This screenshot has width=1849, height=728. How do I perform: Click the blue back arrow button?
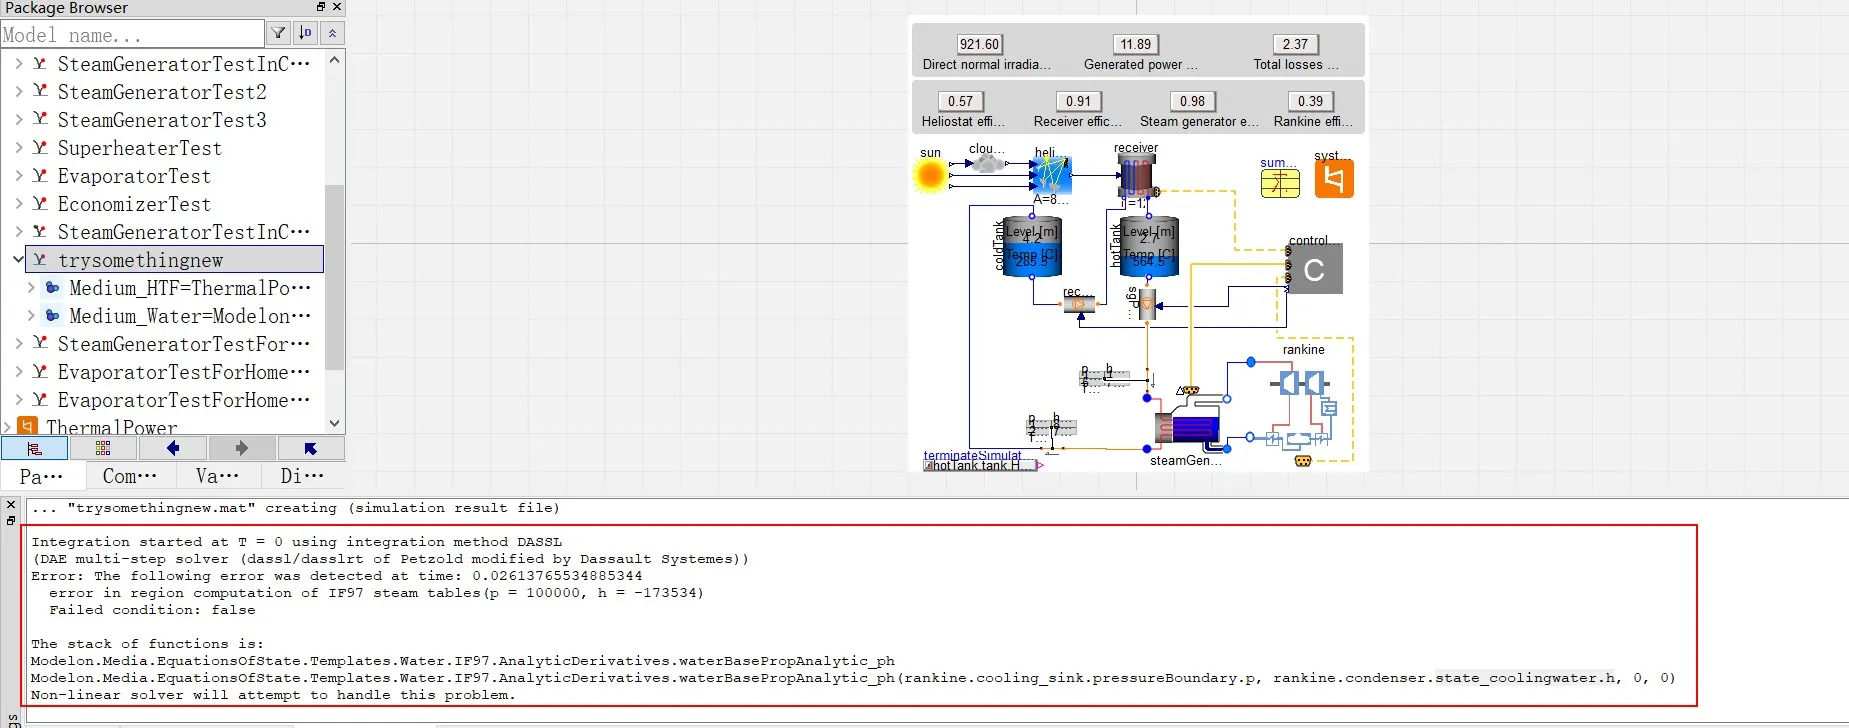coord(172,448)
